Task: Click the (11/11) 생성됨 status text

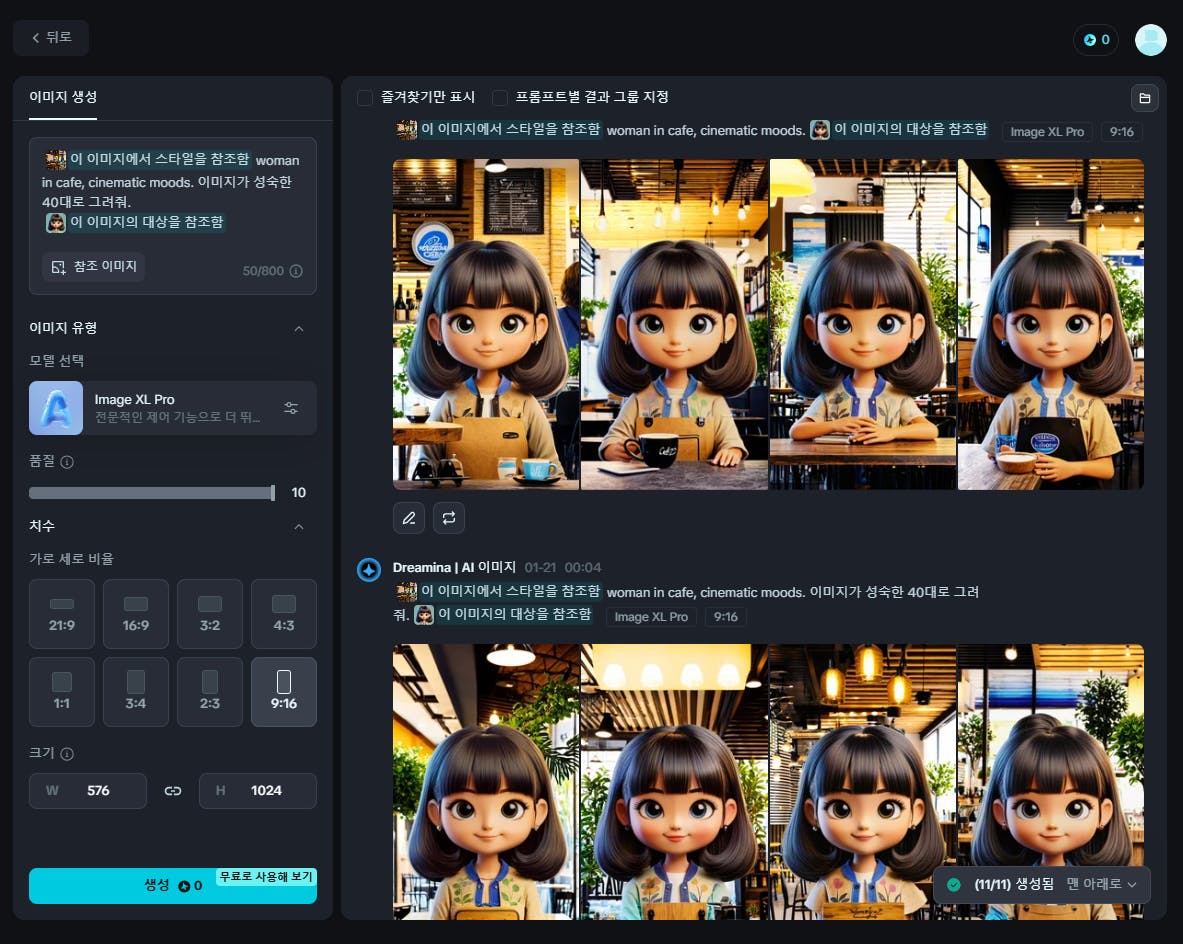Action: [x=1013, y=884]
